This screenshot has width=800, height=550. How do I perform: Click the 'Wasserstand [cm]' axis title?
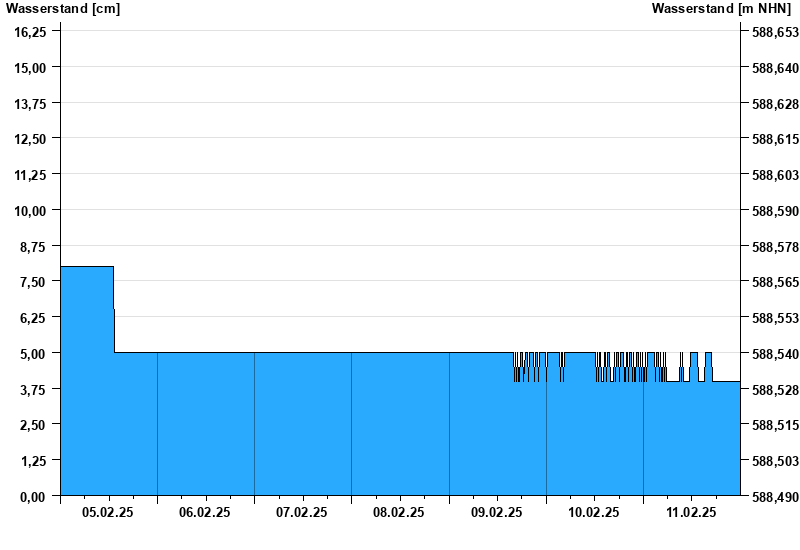pos(63,9)
